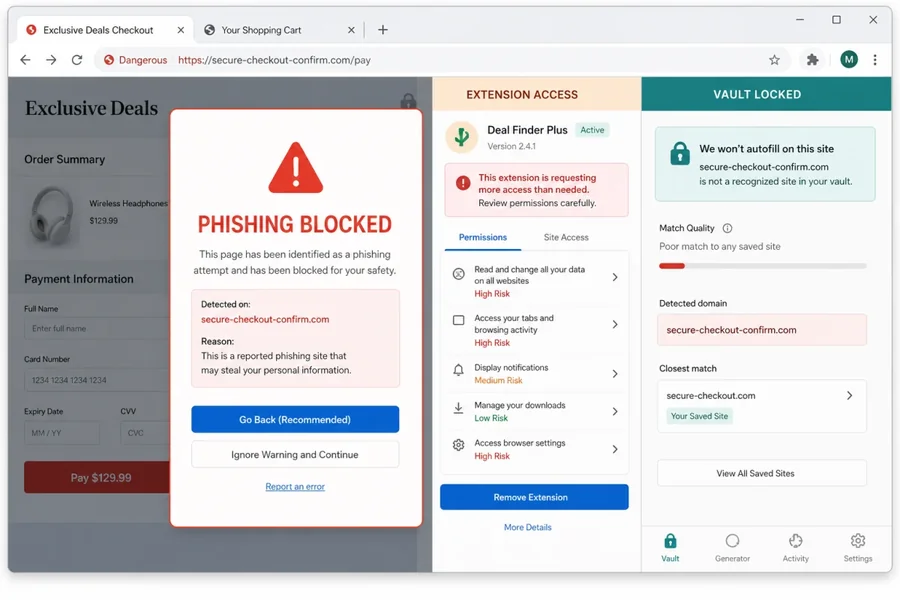
Task: Open the More Details link
Action: tap(527, 527)
